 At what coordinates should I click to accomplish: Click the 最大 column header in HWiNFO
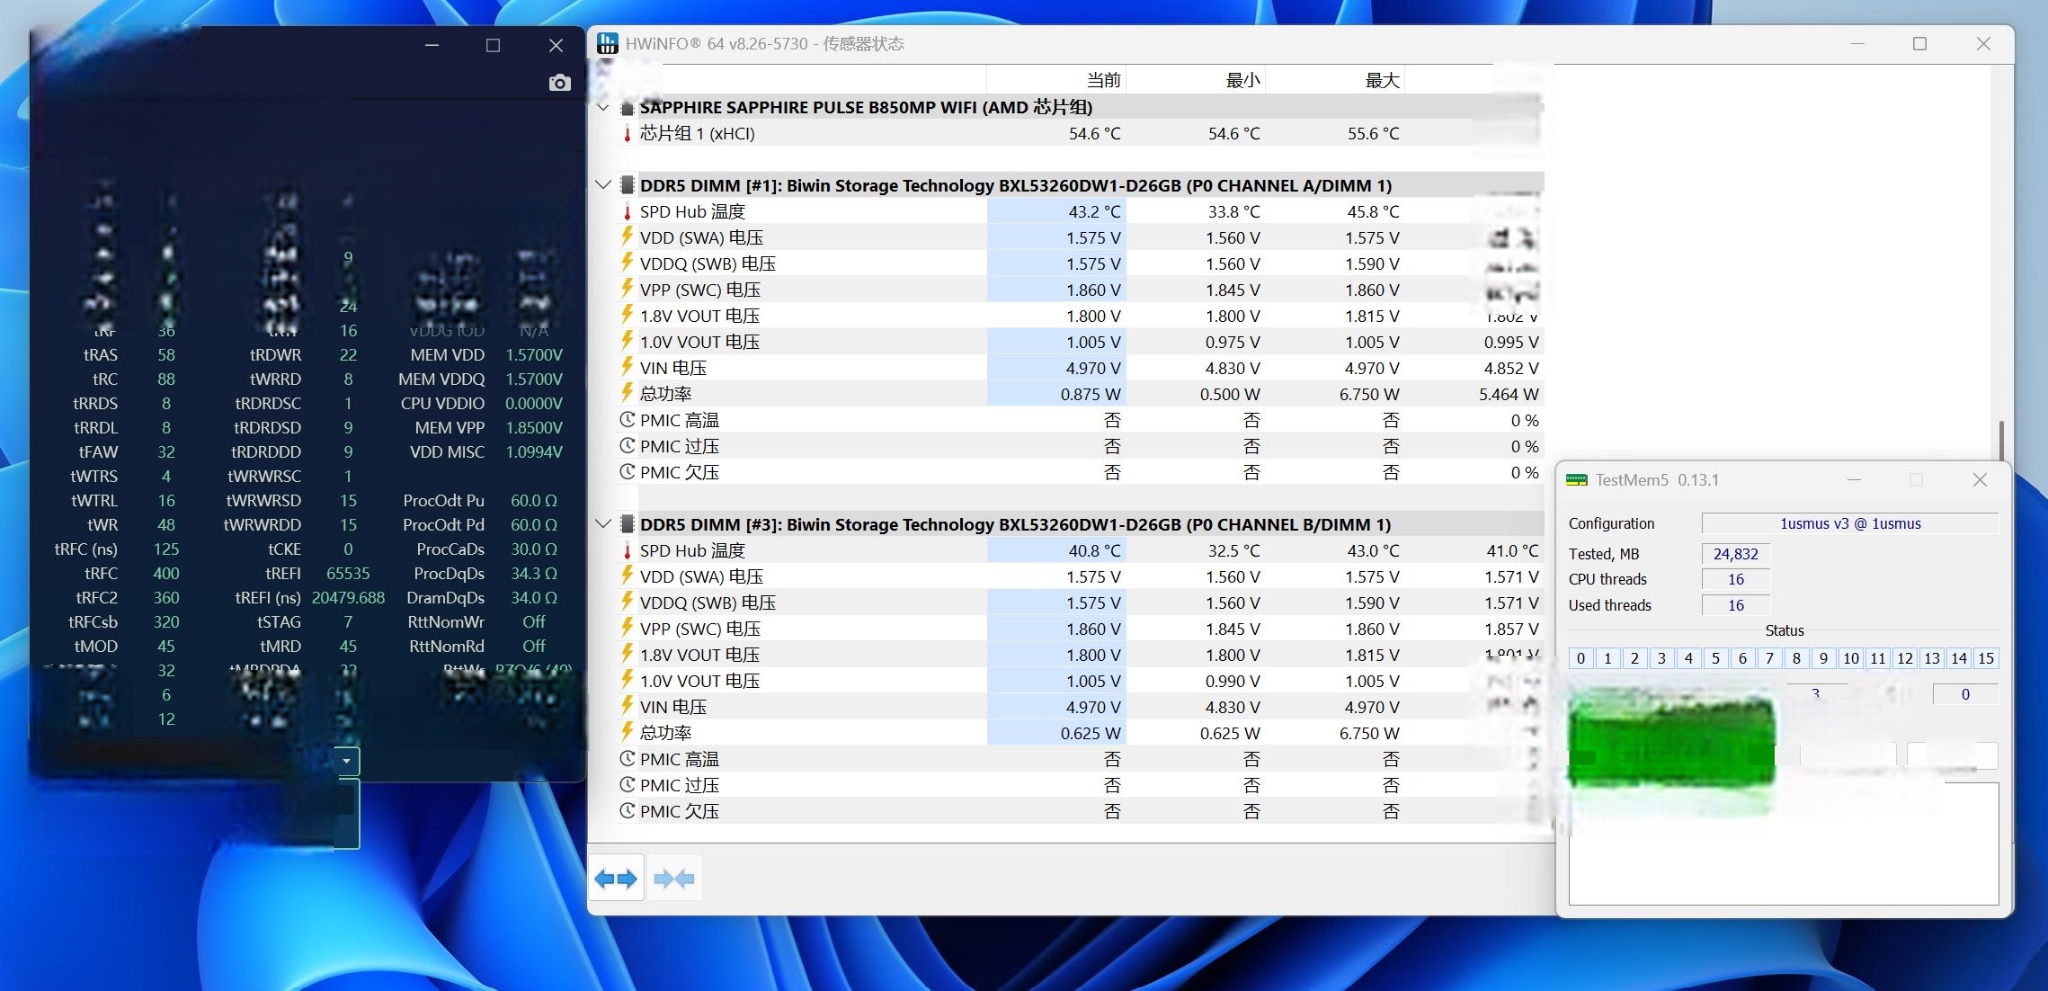pyautogui.click(x=1383, y=80)
